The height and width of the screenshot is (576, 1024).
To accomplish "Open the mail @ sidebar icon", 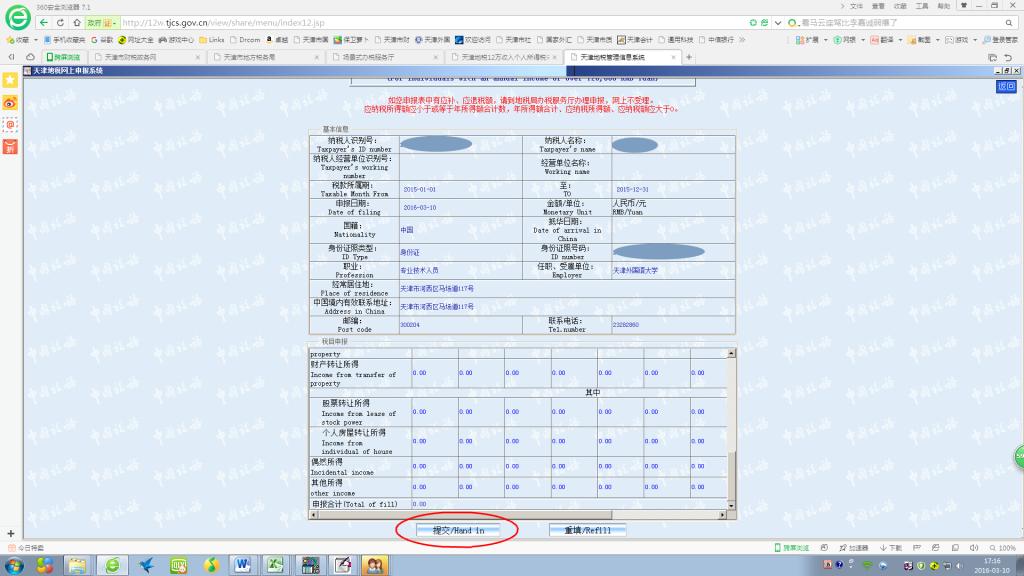I will [10, 125].
